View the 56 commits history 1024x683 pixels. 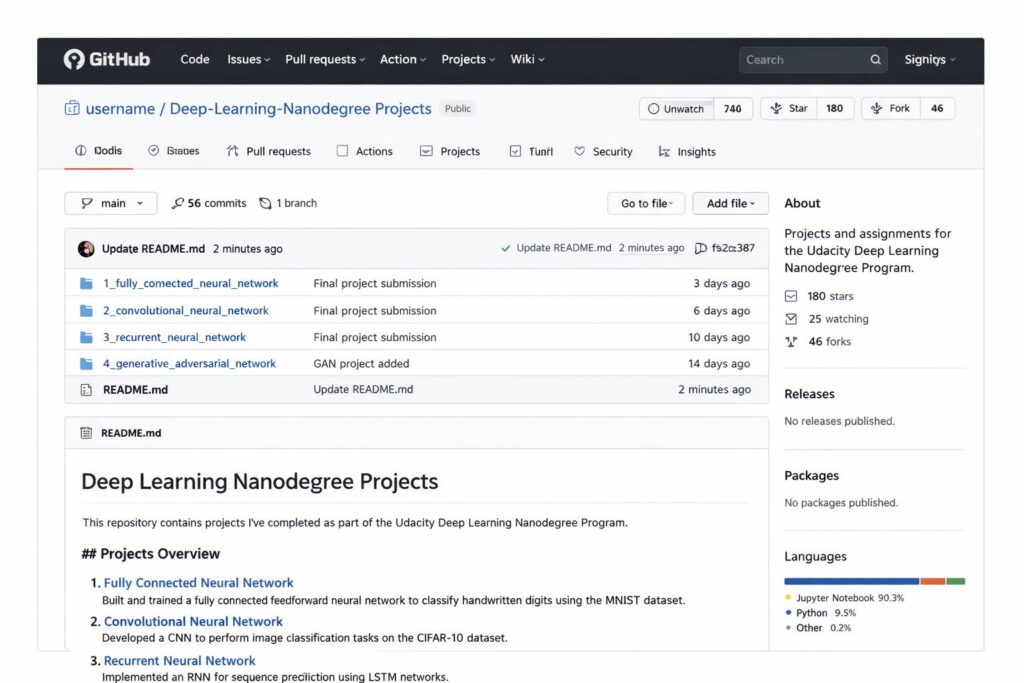(209, 203)
